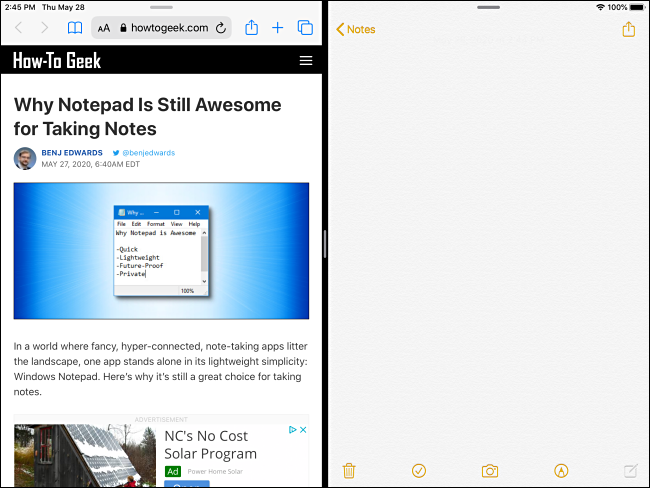Click the How-To Geek site logo
This screenshot has width=650, height=488.
tap(57, 61)
